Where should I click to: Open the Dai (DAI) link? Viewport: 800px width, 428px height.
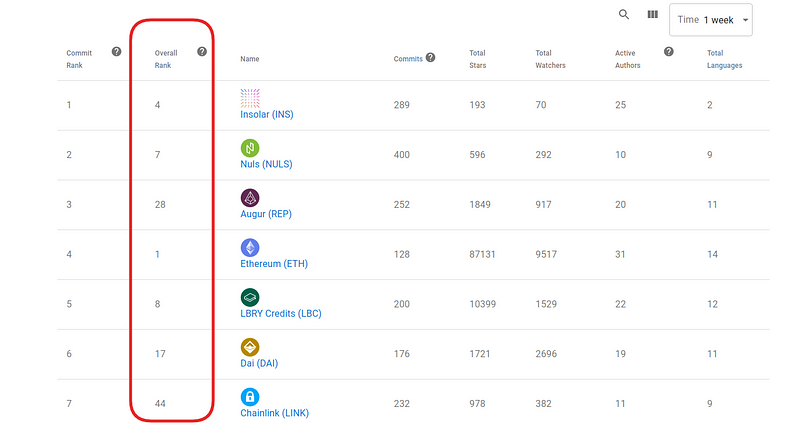coord(259,364)
